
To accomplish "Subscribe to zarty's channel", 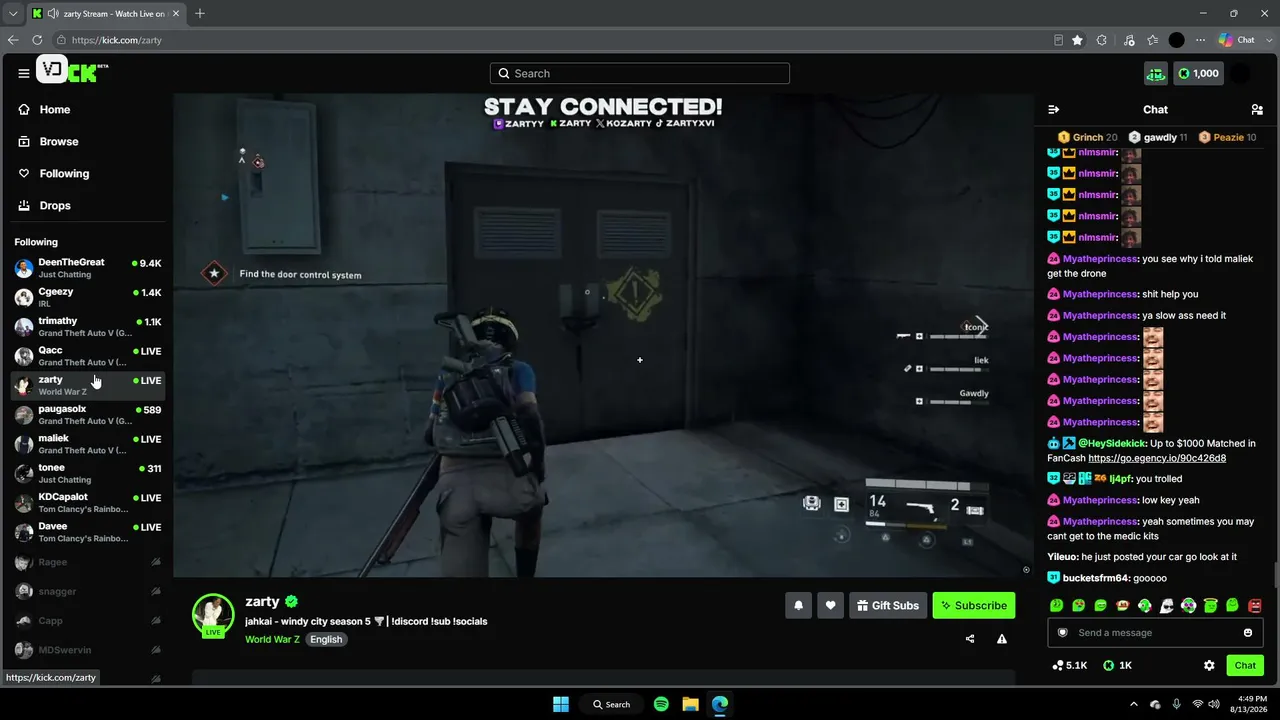I will pyautogui.click(x=974, y=605).
